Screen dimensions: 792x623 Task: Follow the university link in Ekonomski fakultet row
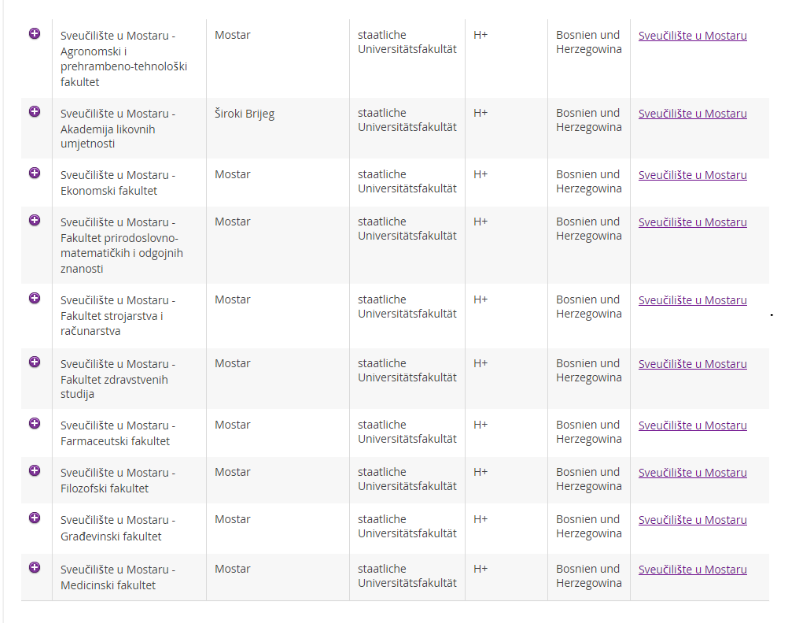(692, 175)
